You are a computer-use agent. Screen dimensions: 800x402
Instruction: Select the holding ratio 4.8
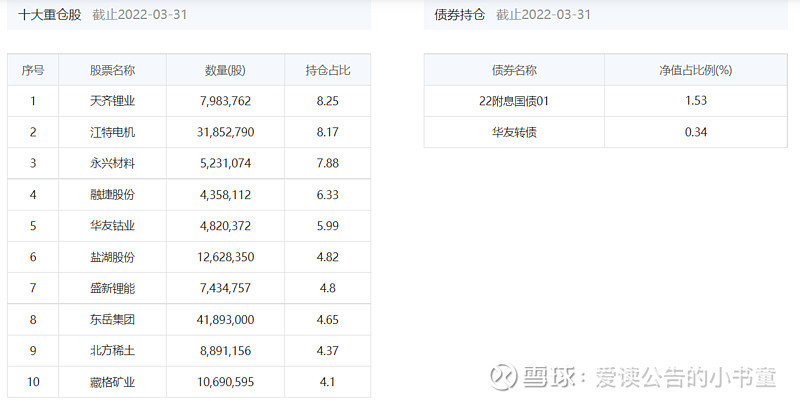tap(328, 288)
